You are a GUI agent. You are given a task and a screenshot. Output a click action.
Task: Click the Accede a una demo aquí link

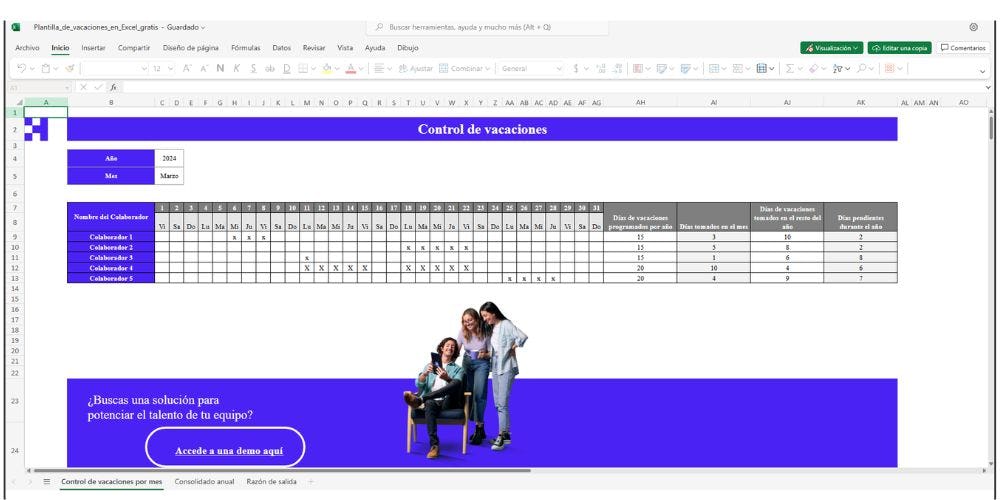pos(229,451)
